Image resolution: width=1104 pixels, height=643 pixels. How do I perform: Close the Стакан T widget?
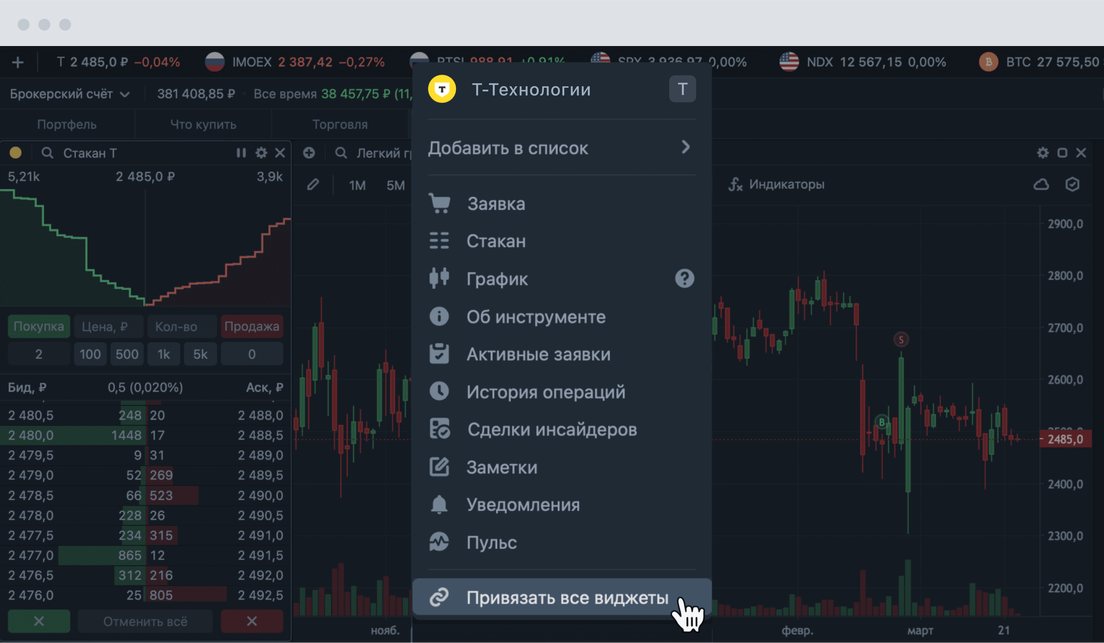[280, 153]
